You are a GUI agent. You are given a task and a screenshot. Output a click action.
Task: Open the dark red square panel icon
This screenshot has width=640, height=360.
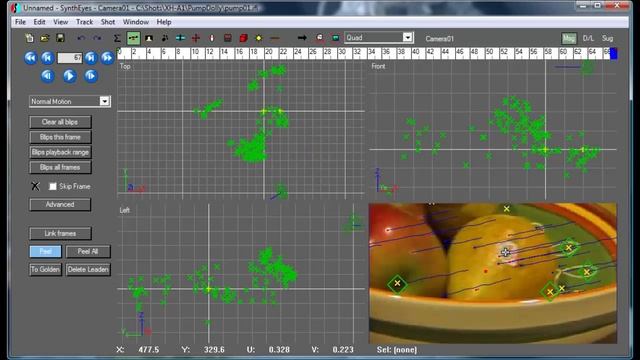point(228,38)
